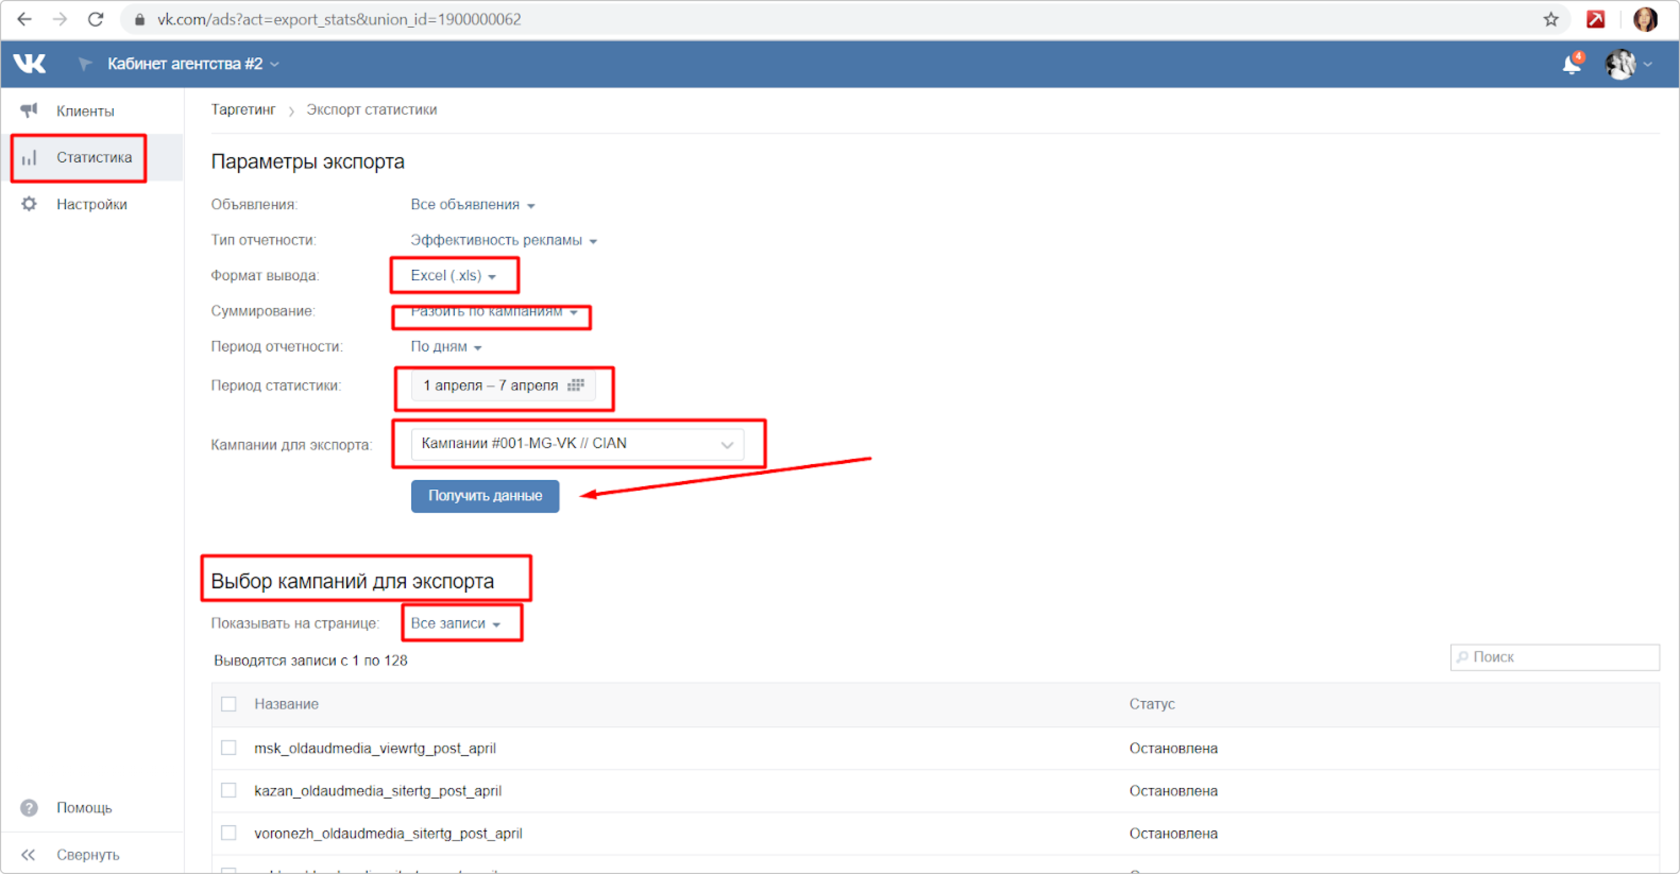Viewport: 1680px width, 874px height.
Task: Open Статистика section
Action: click(x=92, y=157)
